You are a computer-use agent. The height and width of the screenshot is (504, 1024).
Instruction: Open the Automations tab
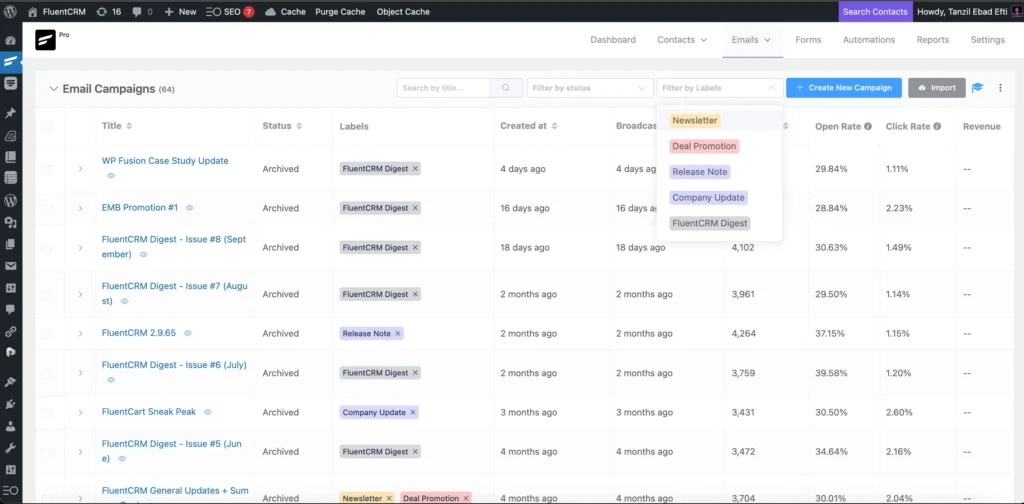pos(868,40)
